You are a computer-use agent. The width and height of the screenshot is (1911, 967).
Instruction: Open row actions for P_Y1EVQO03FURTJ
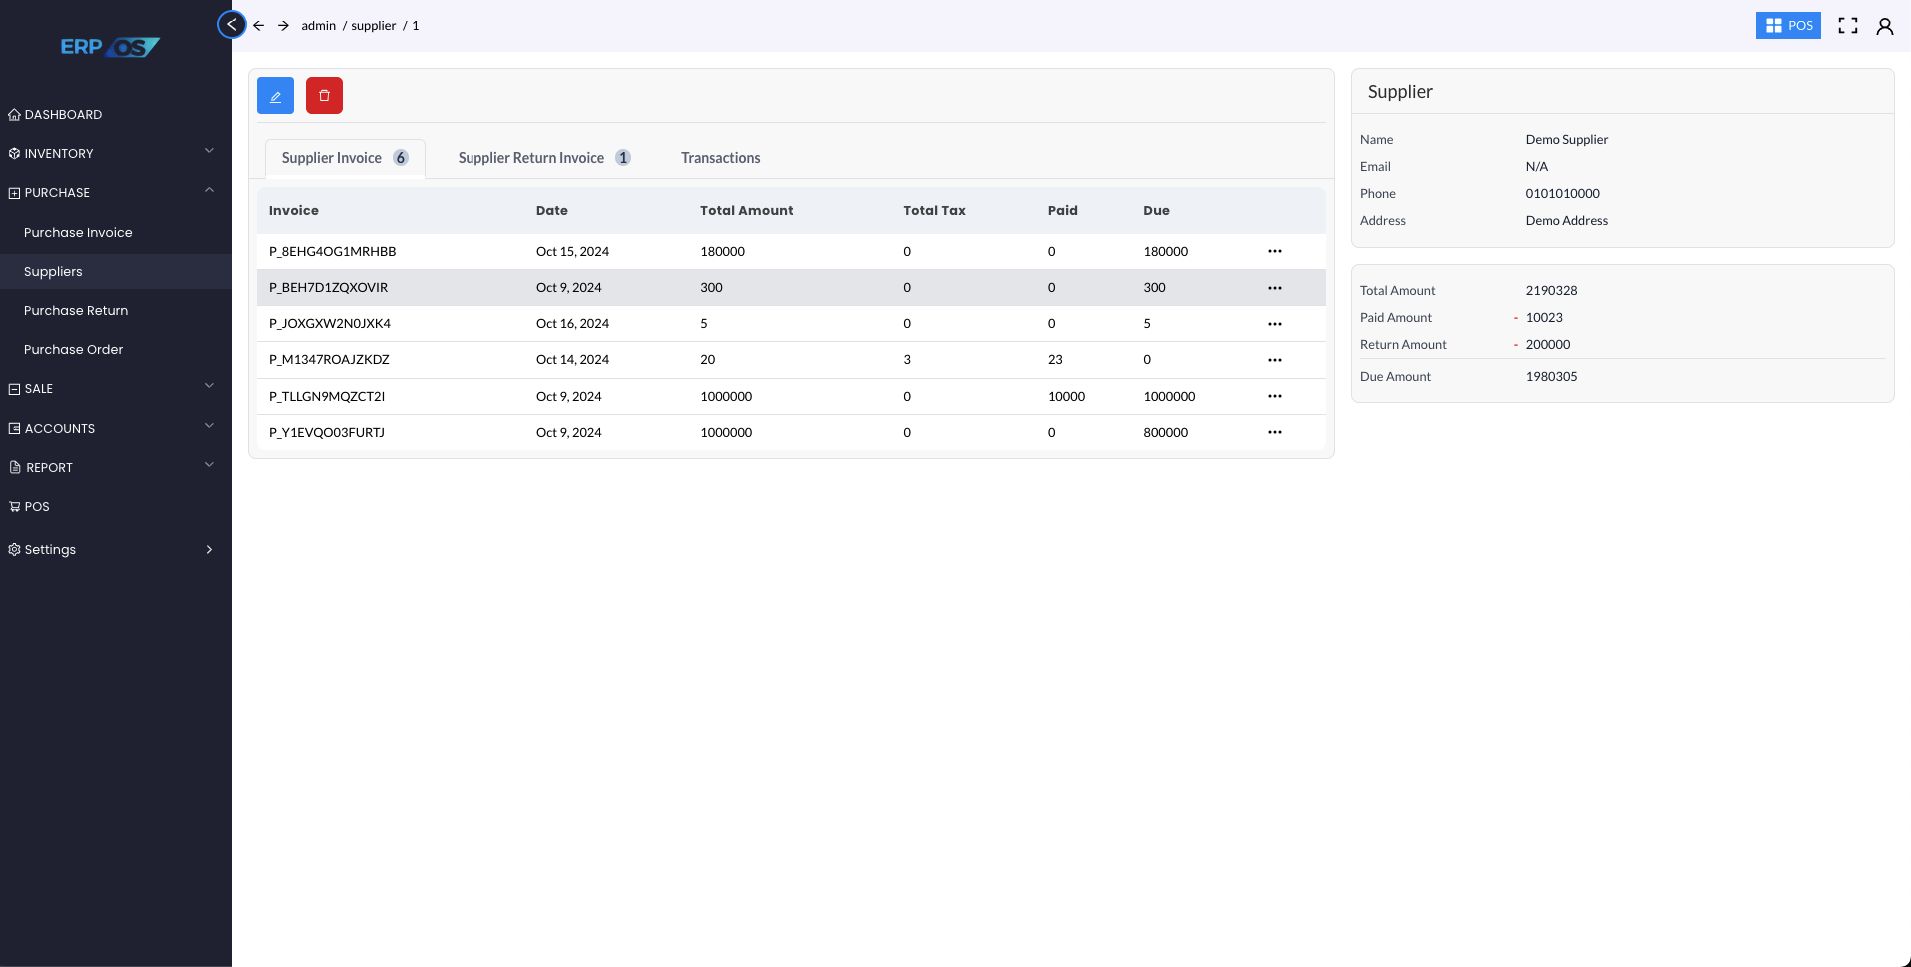tap(1275, 432)
